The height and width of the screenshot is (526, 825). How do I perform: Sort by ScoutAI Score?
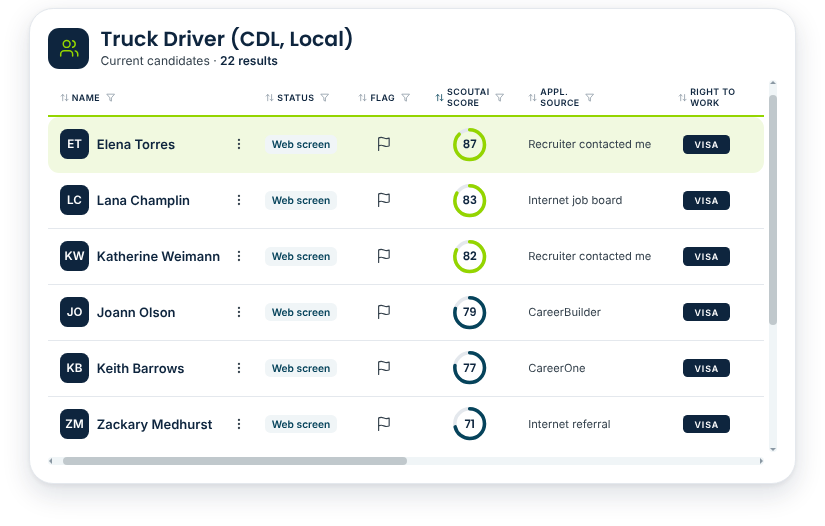(439, 98)
